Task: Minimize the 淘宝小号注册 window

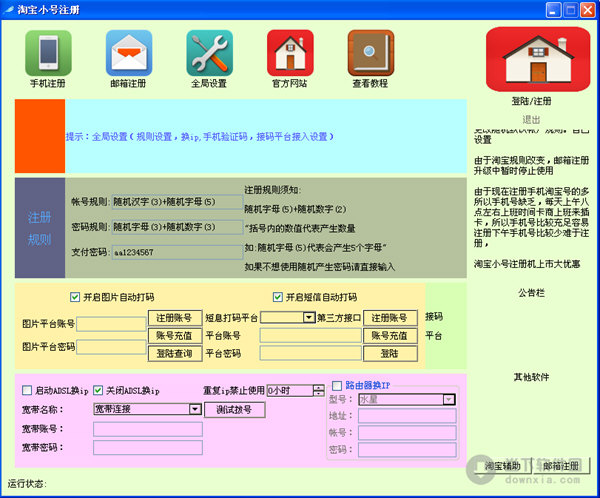Action: coord(553,10)
